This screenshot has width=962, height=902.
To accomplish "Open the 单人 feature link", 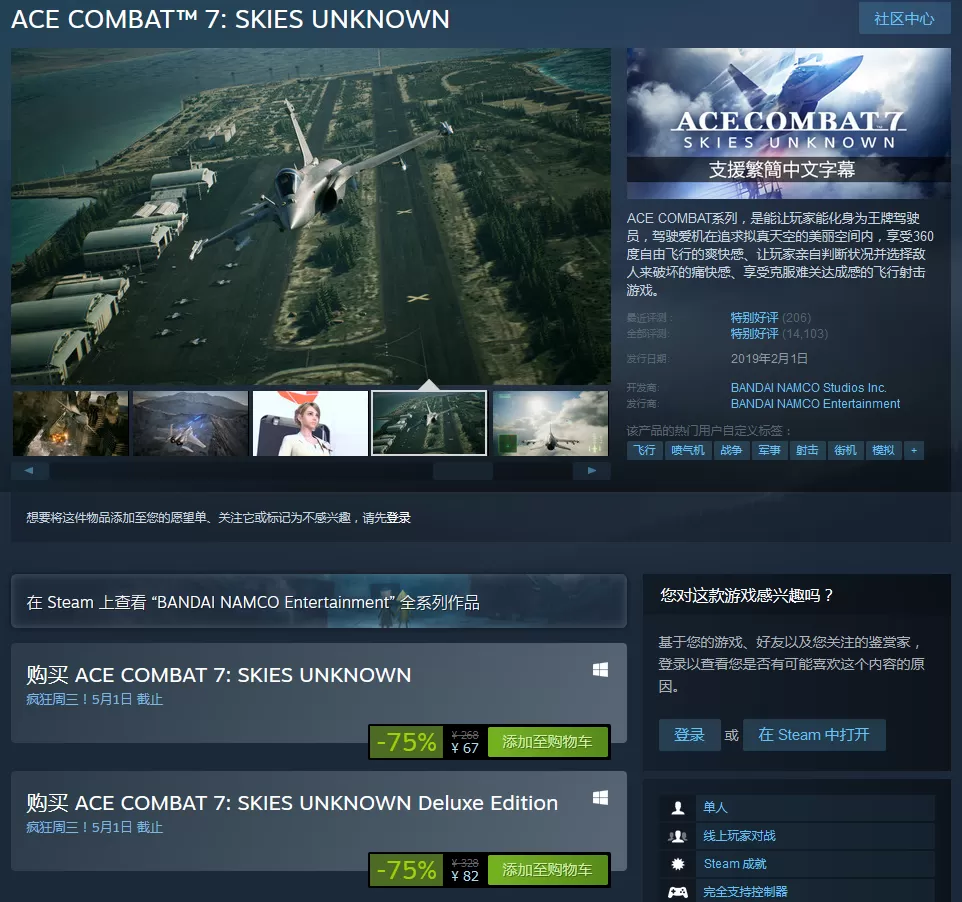I will click(x=715, y=808).
